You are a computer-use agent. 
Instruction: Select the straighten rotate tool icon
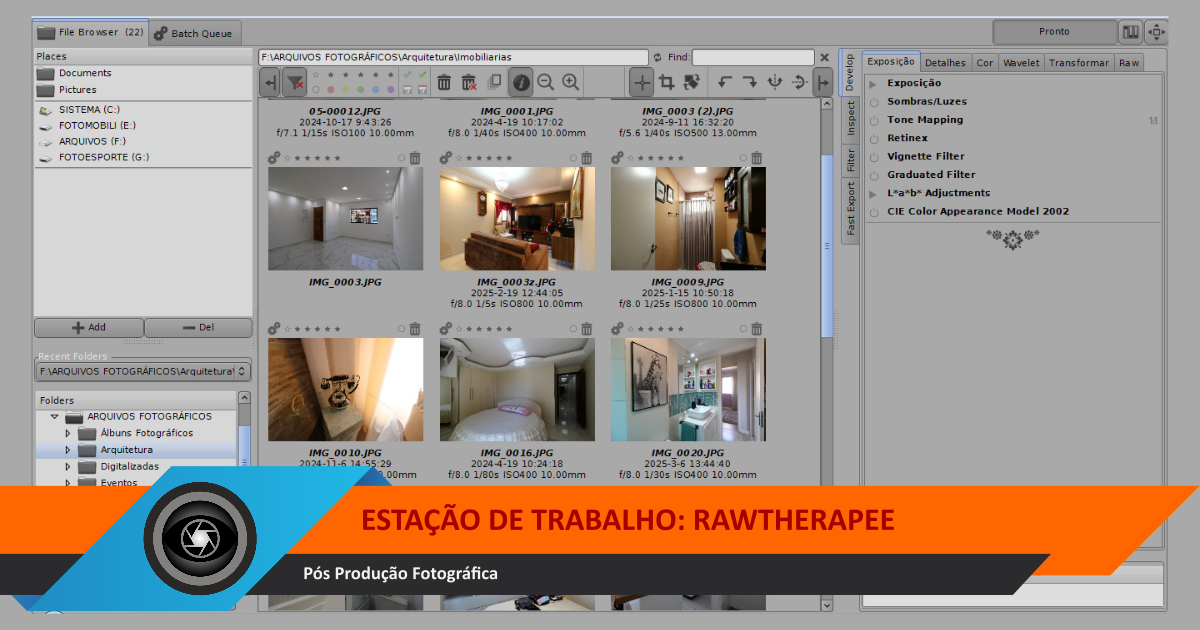coord(691,83)
